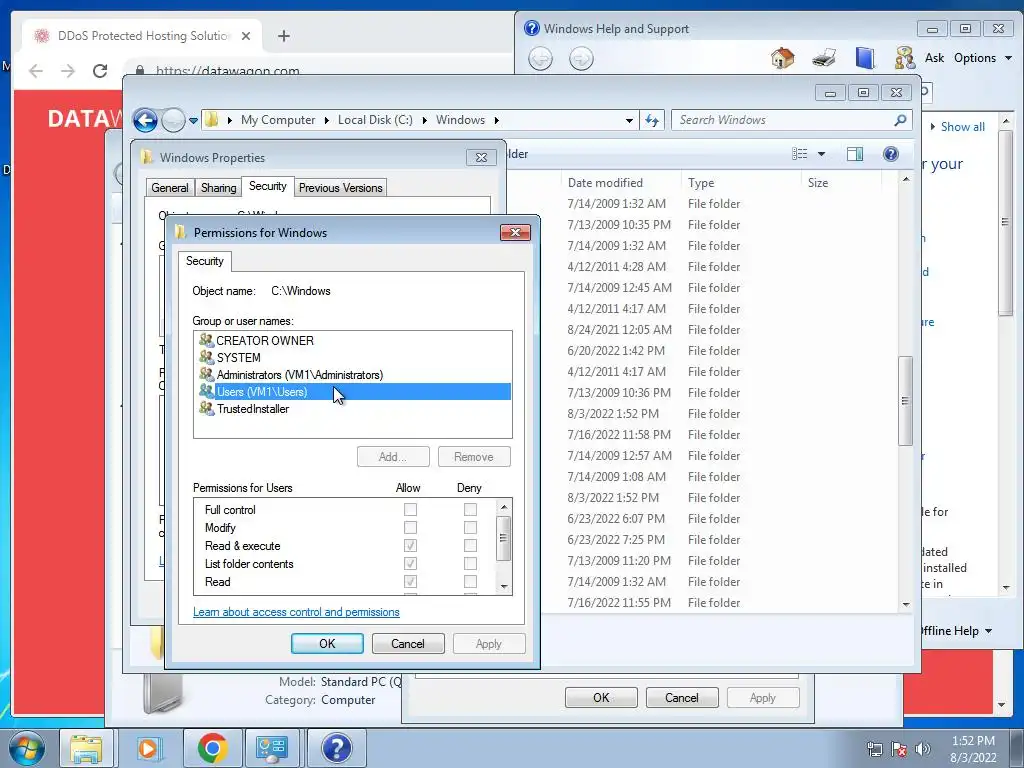Toggle Read & execute Allow checkbox
This screenshot has height=768, width=1024.
410,546
